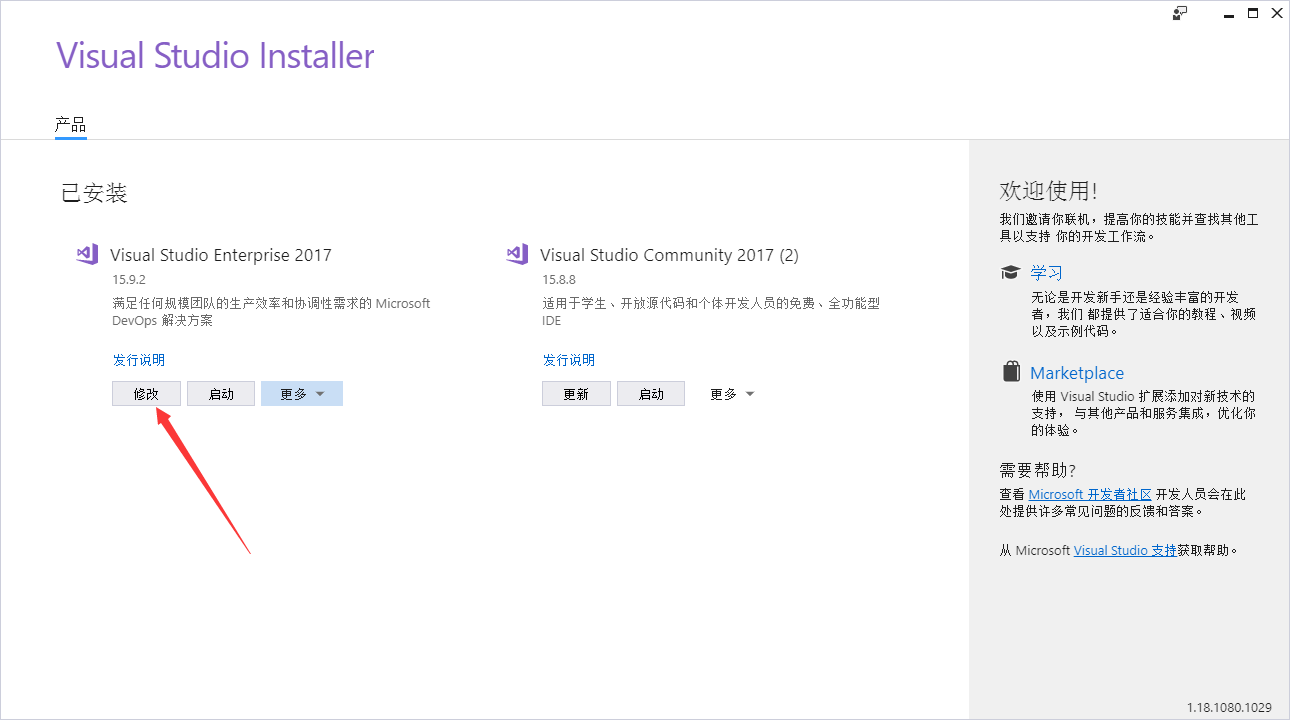Open the Microsoft 开发者社区 link

point(1090,494)
